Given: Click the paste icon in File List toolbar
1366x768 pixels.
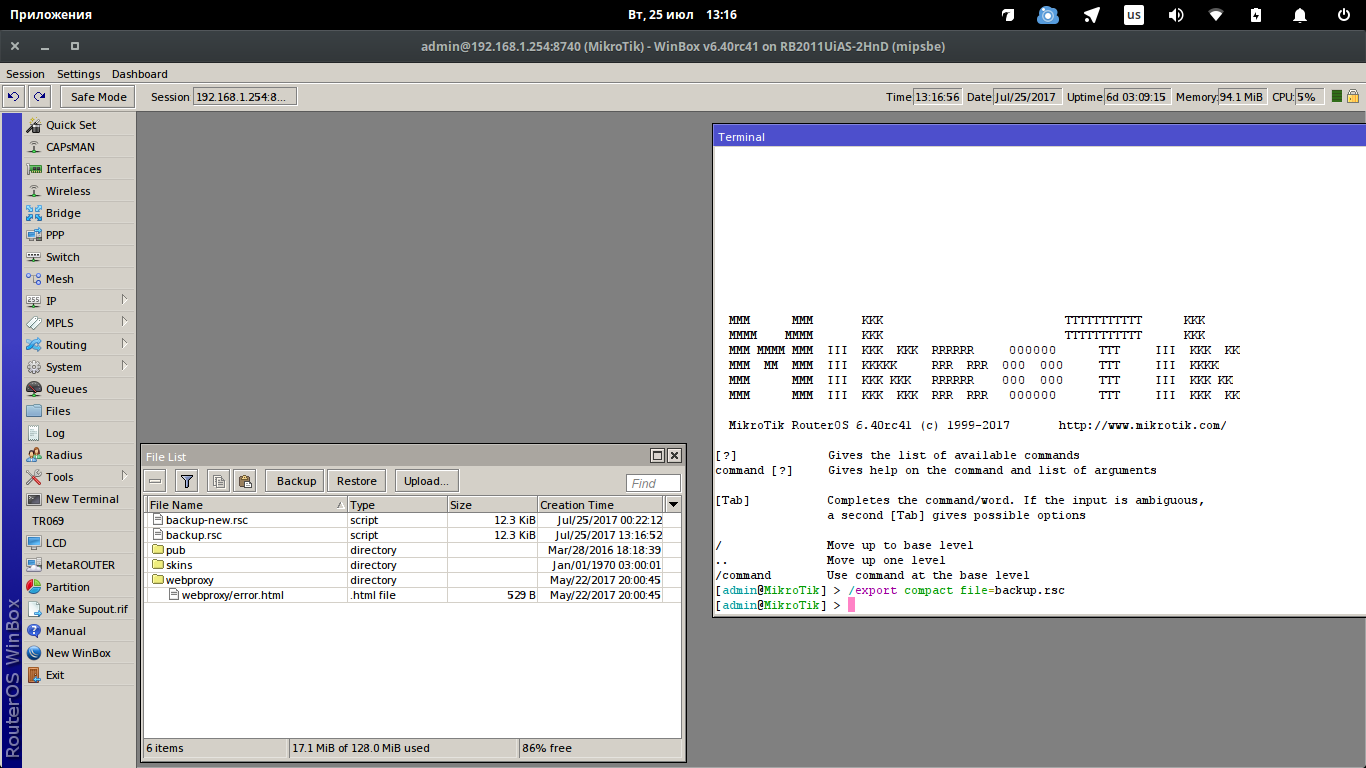Looking at the screenshot, I should (x=244, y=481).
